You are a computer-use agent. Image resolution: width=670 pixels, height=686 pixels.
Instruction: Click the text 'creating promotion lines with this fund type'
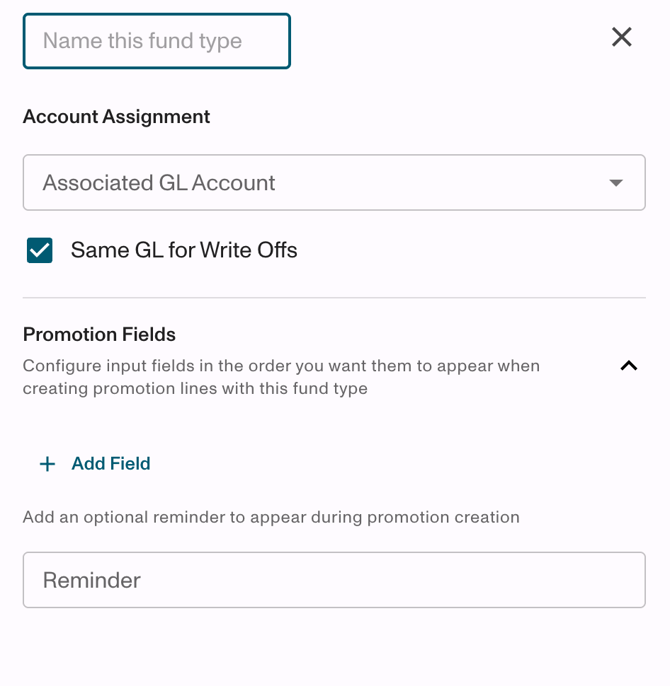[195, 389]
